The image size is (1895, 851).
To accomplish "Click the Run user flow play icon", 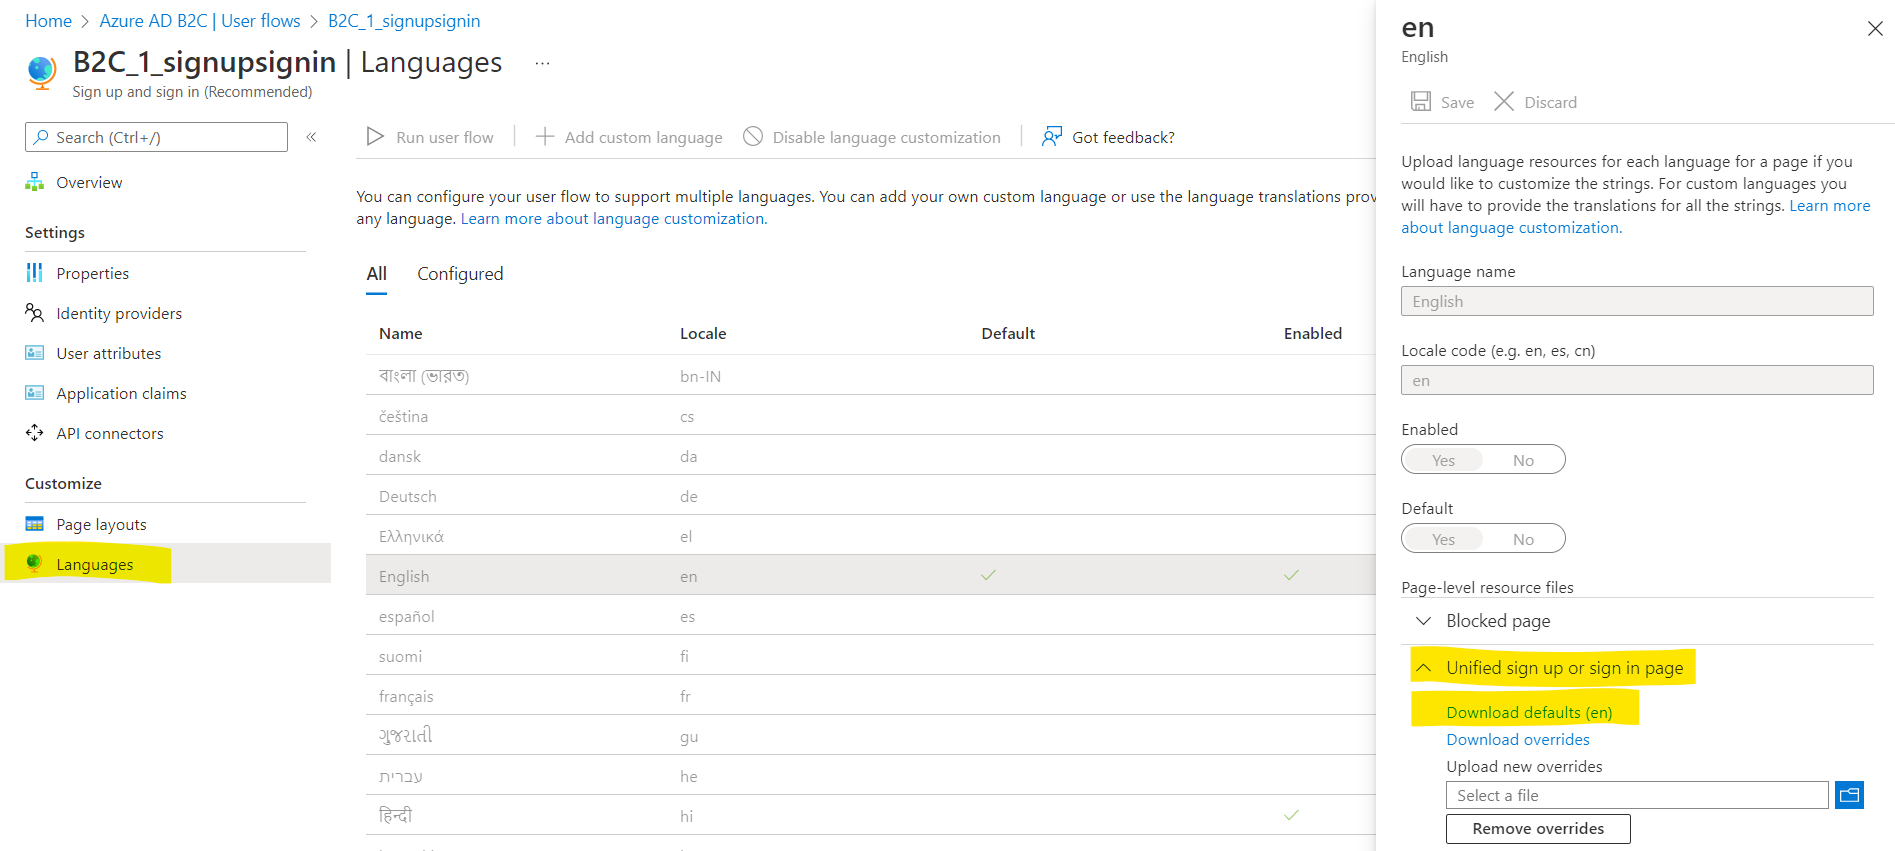I will [x=375, y=136].
